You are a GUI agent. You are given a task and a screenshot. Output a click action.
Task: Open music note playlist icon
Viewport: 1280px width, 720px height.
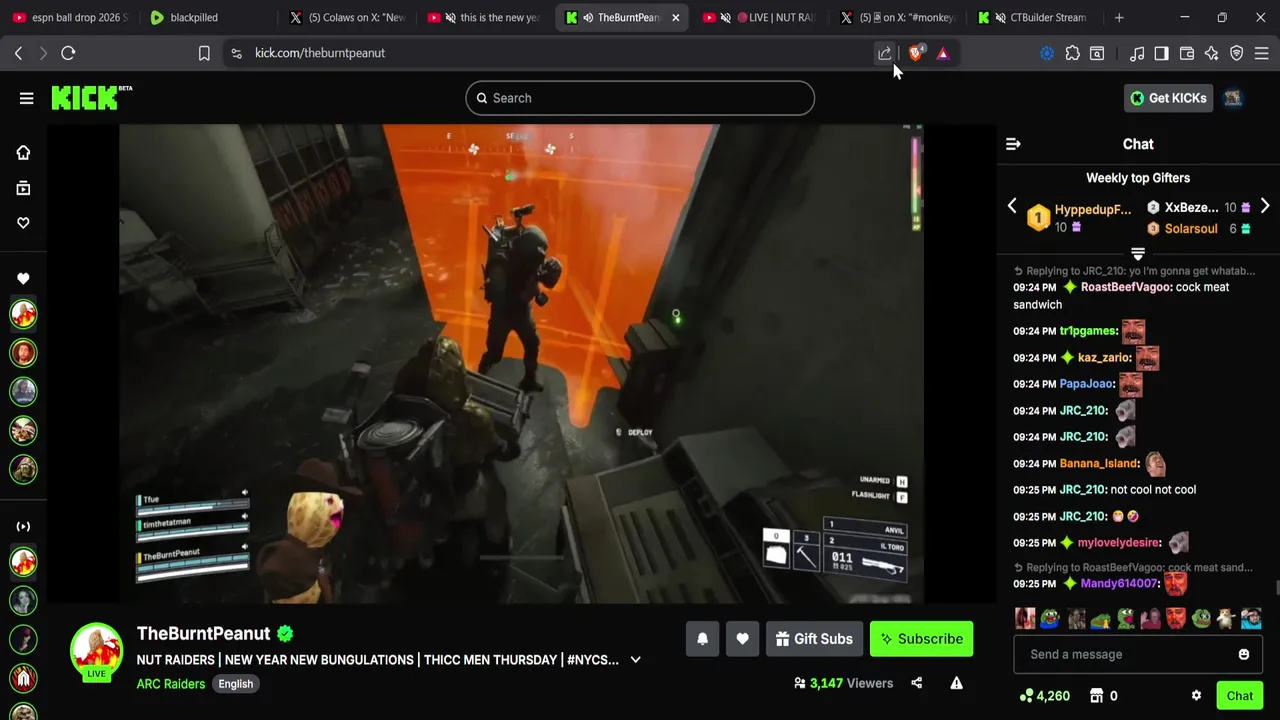(x=1136, y=53)
